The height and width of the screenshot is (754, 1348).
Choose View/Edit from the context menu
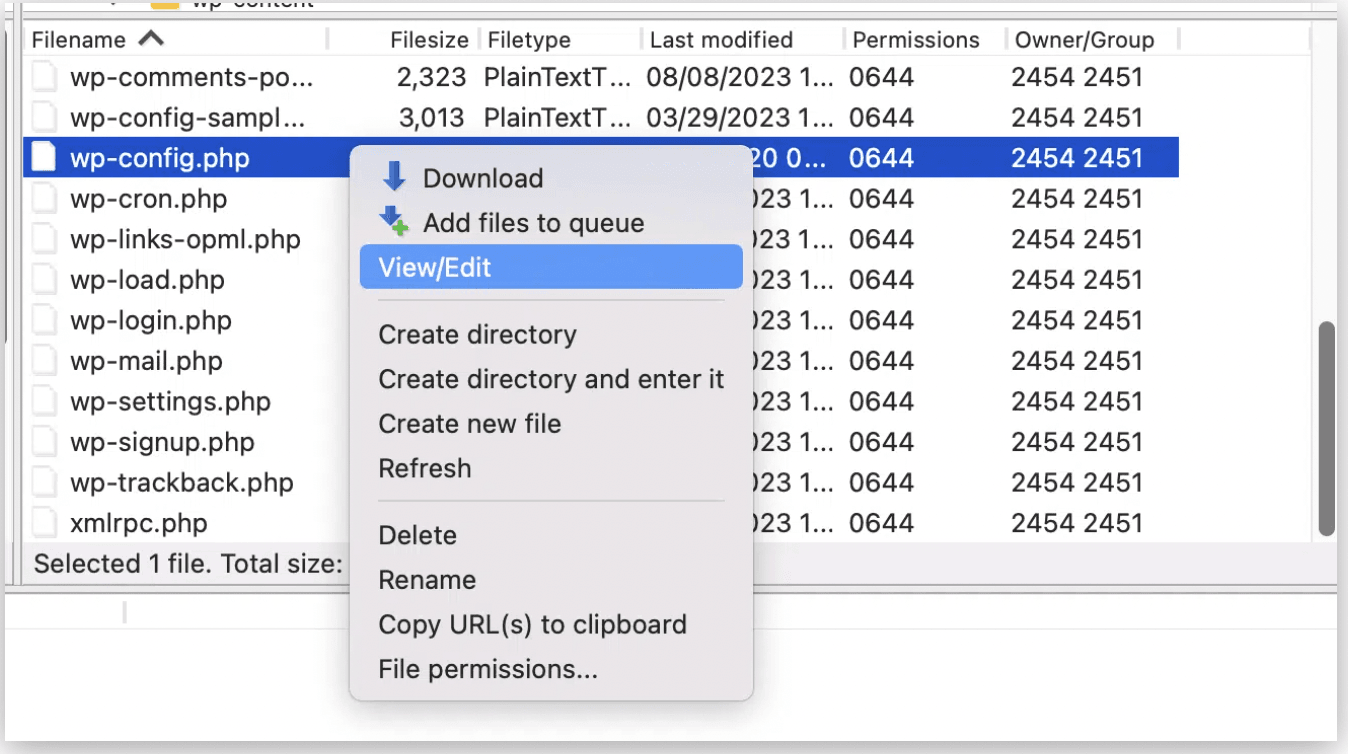(x=435, y=267)
